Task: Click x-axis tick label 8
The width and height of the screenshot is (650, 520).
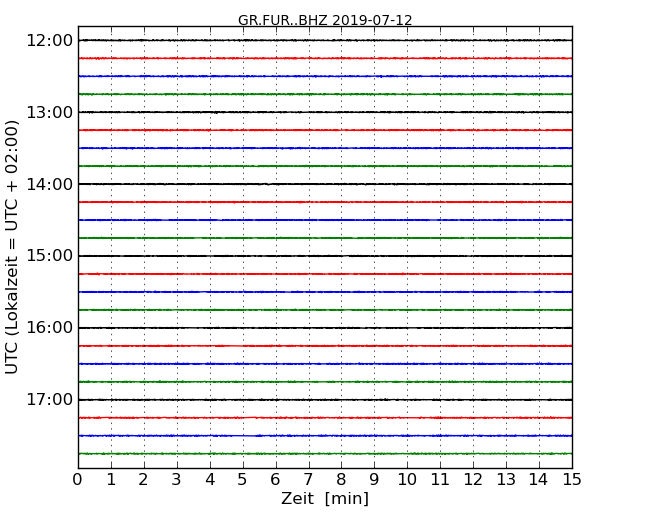Action: [341, 480]
